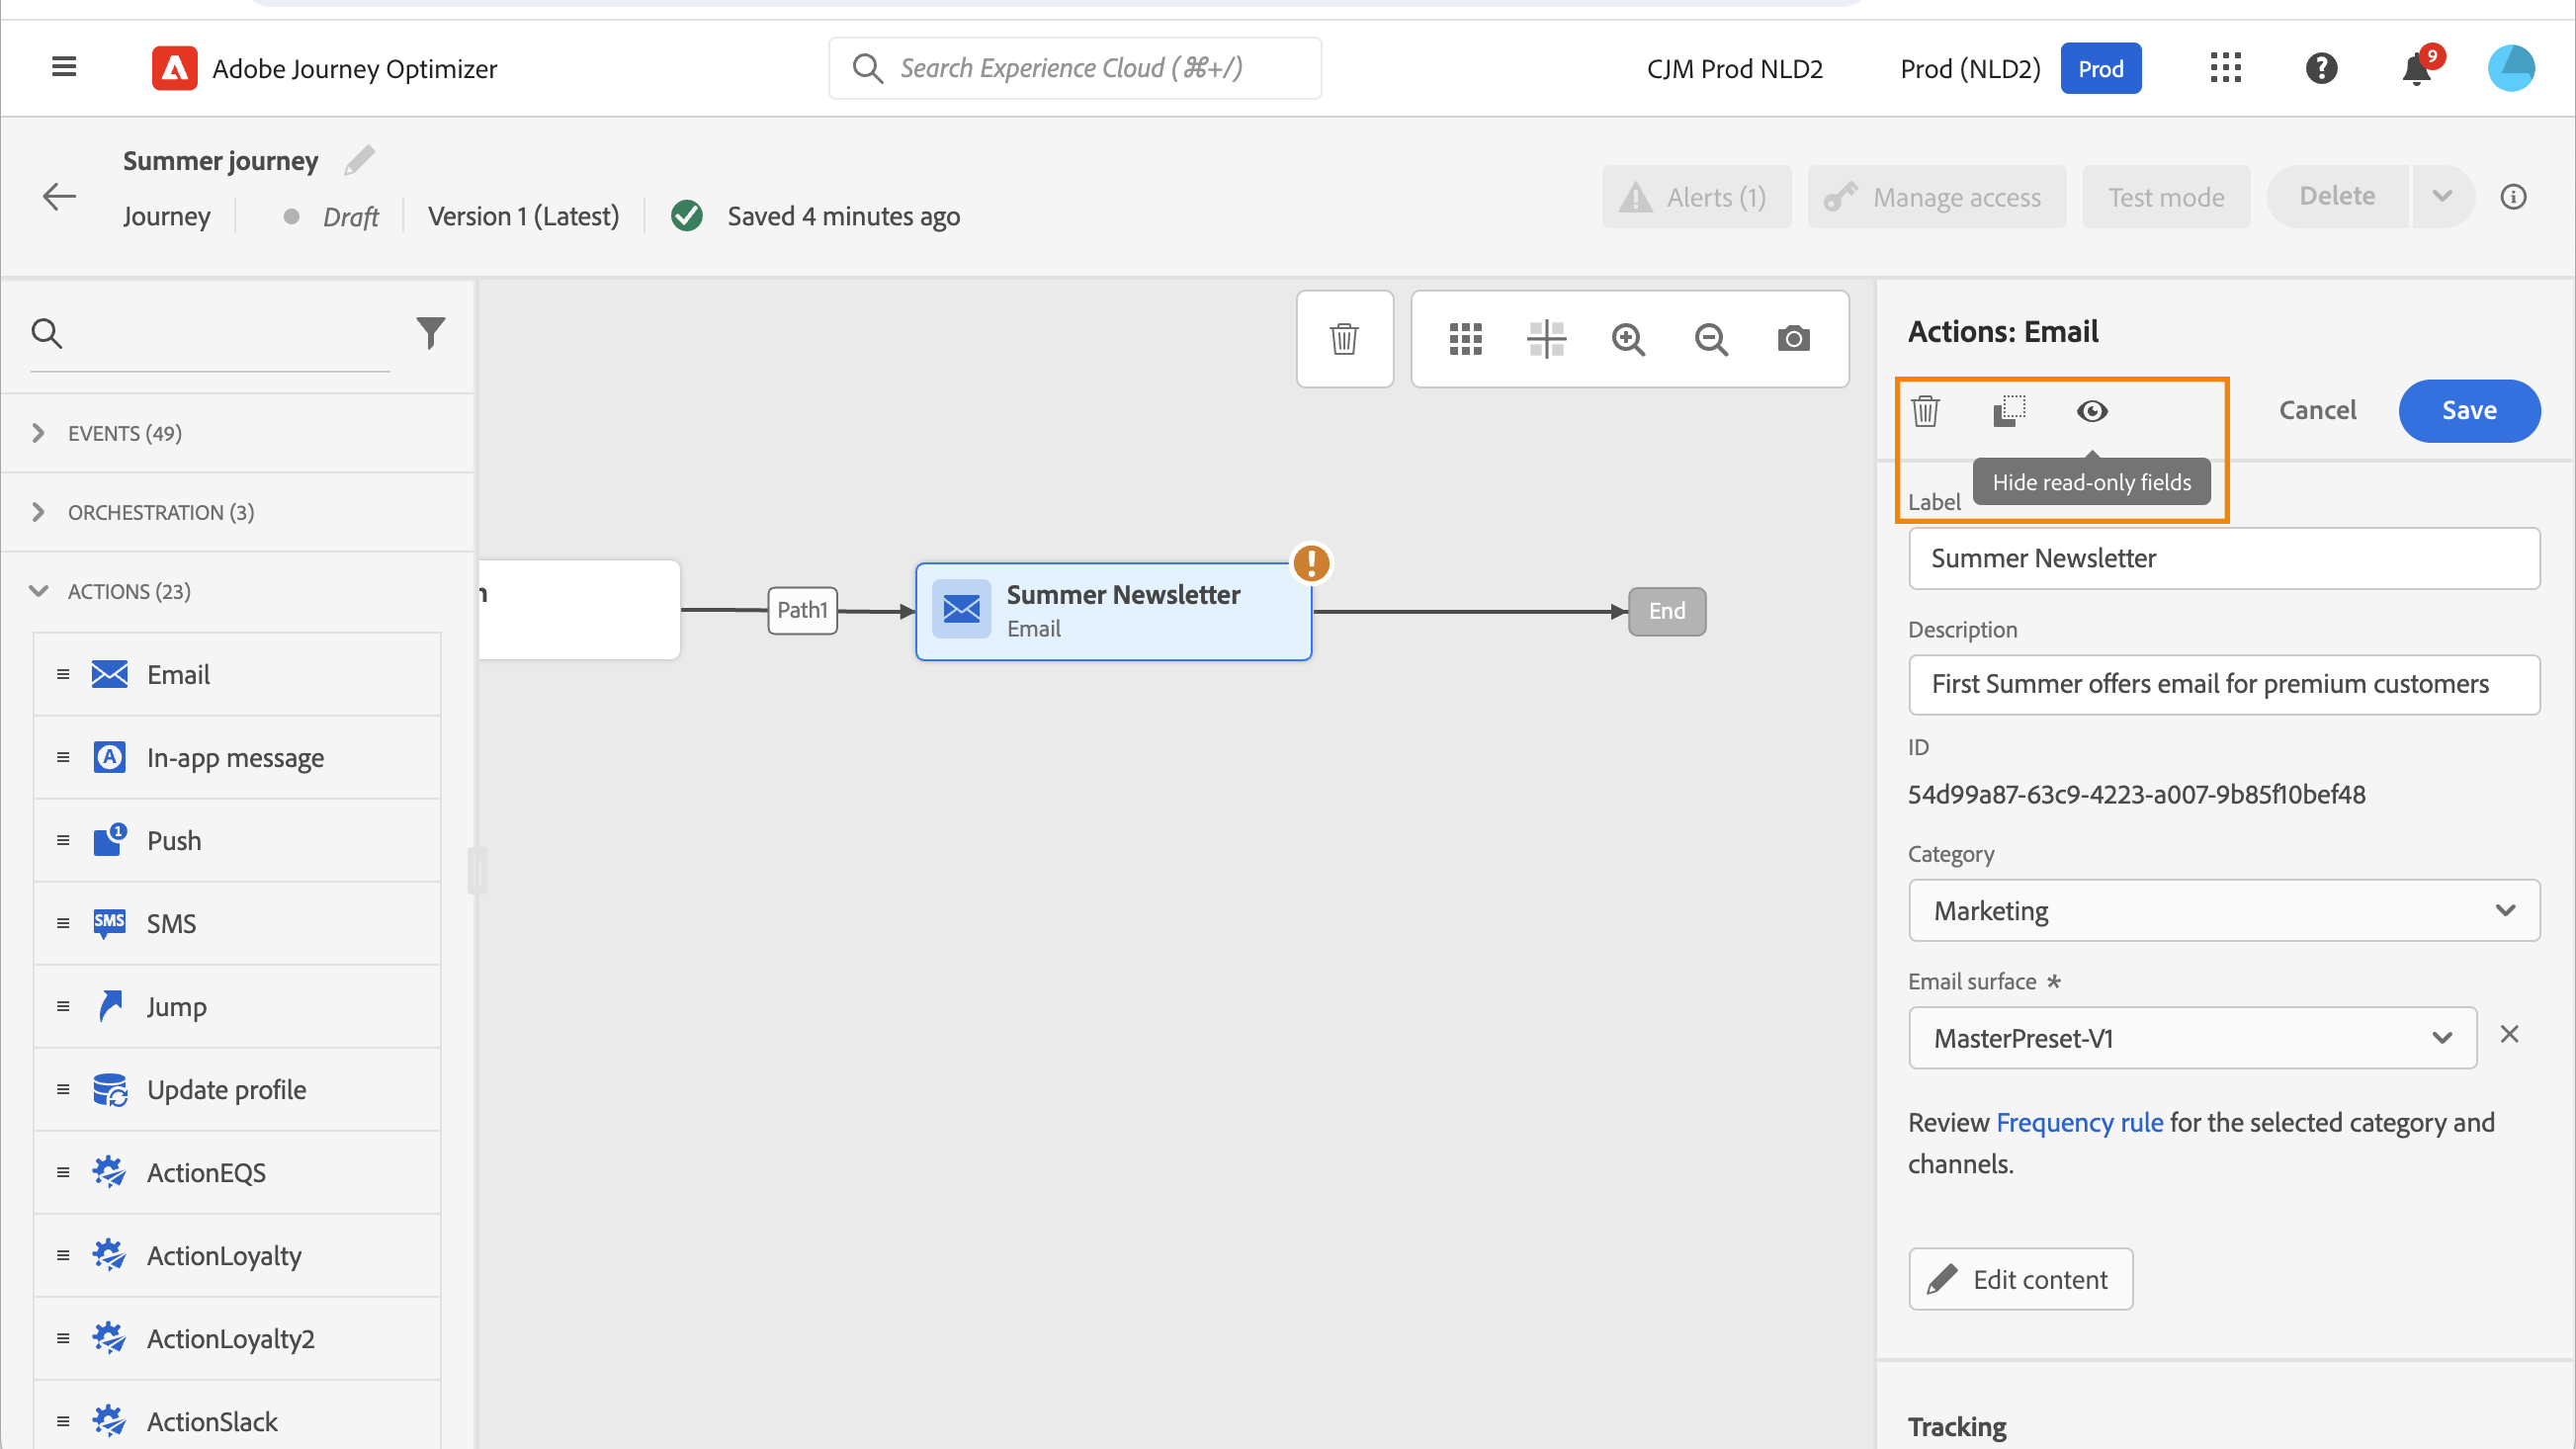The width and height of the screenshot is (2576, 1449).
Task: Click the Edit content button
Action: coord(2020,1279)
